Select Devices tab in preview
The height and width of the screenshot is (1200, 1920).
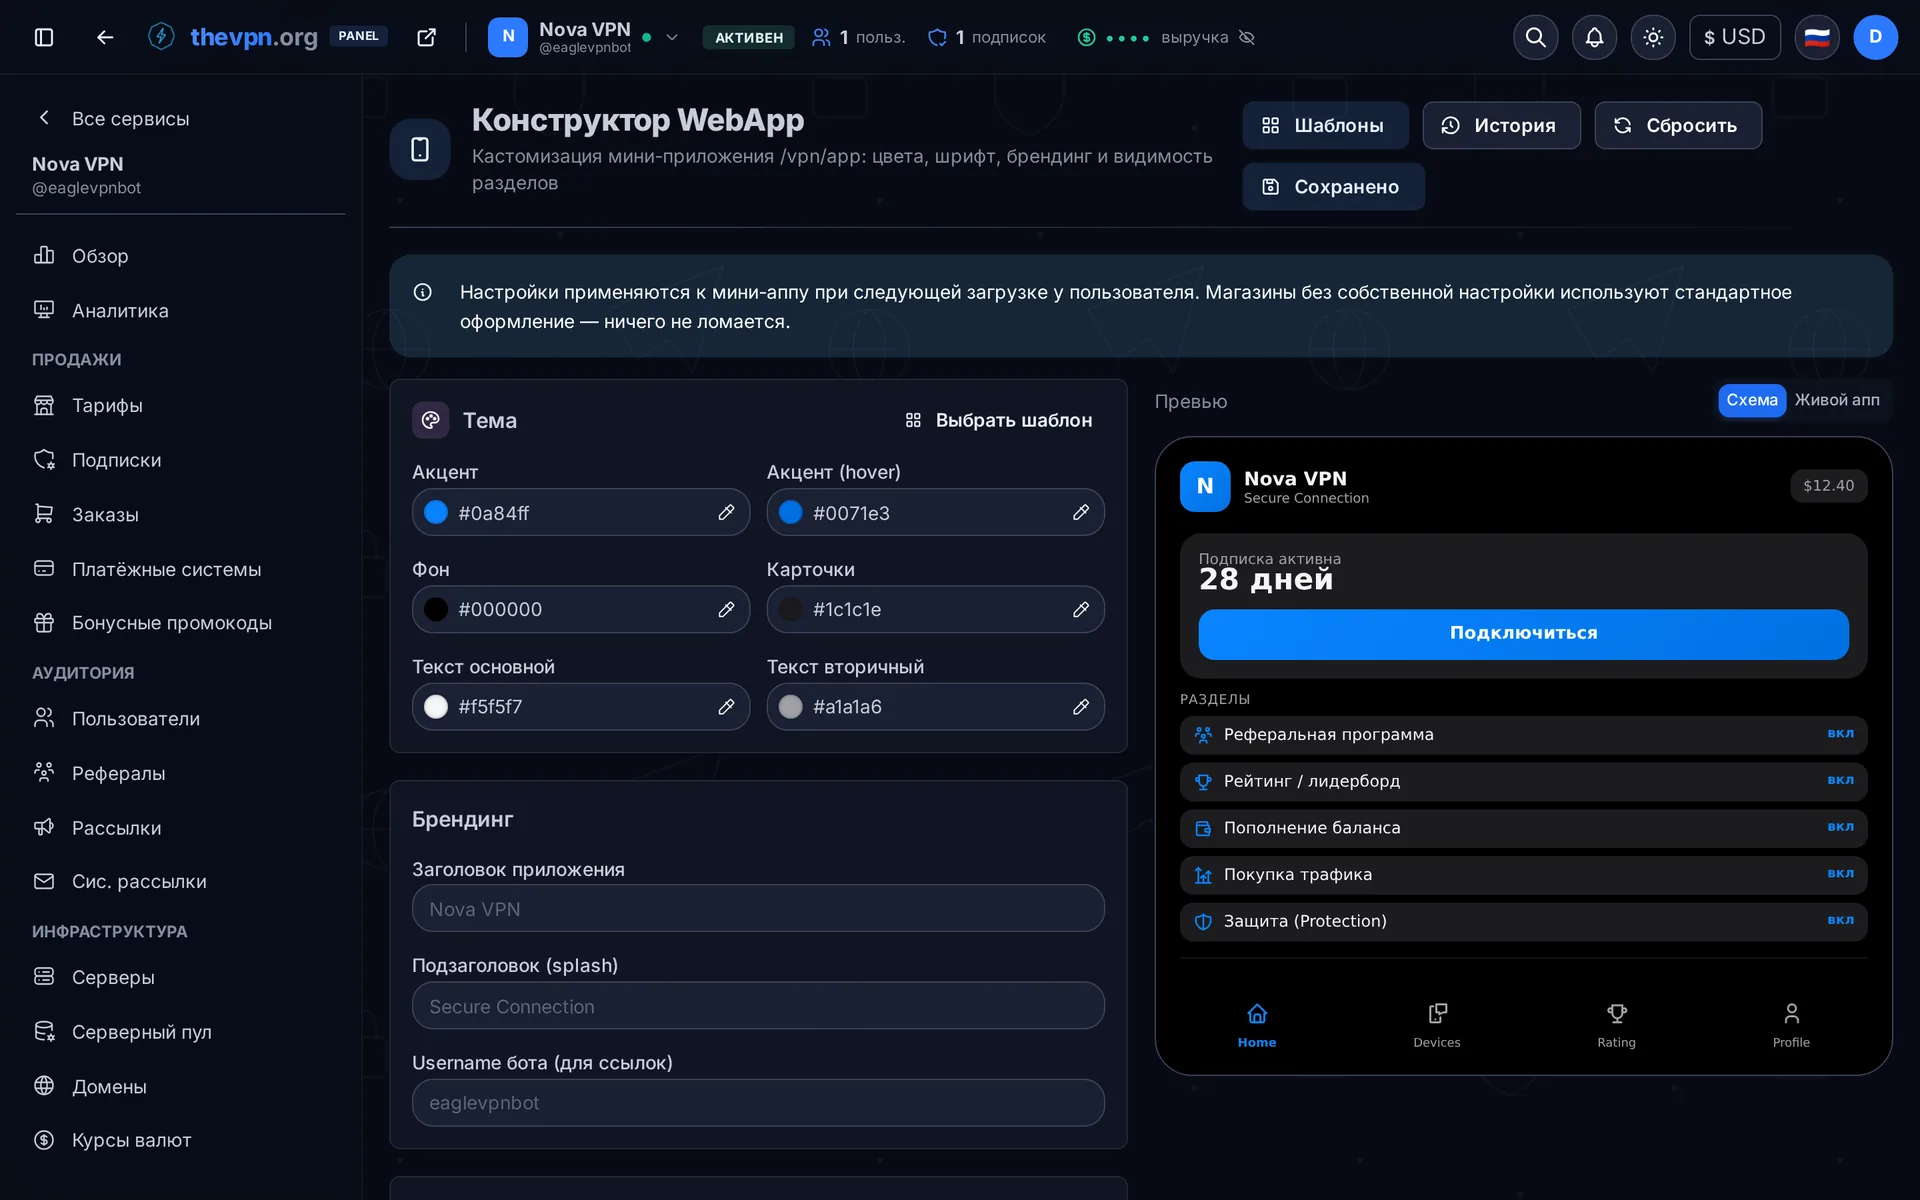pos(1437,1025)
